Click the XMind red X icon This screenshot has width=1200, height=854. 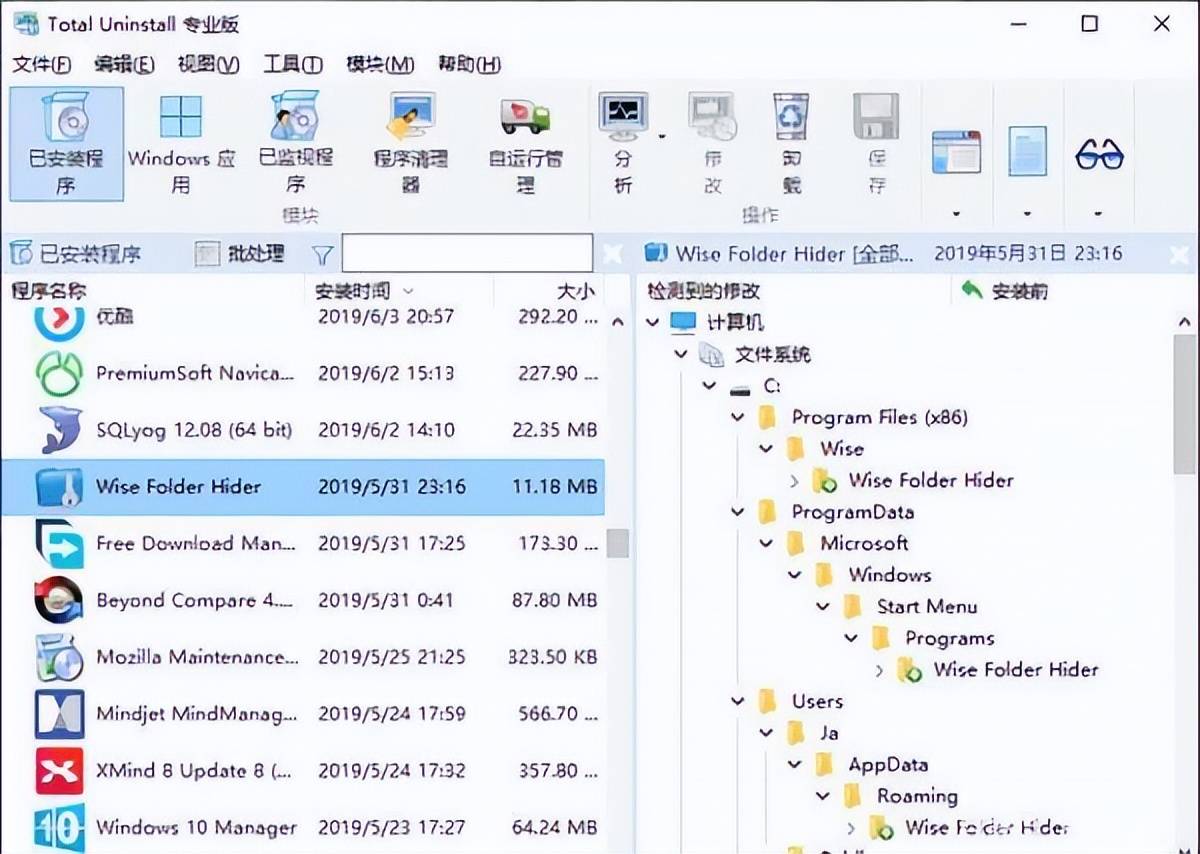(60, 771)
